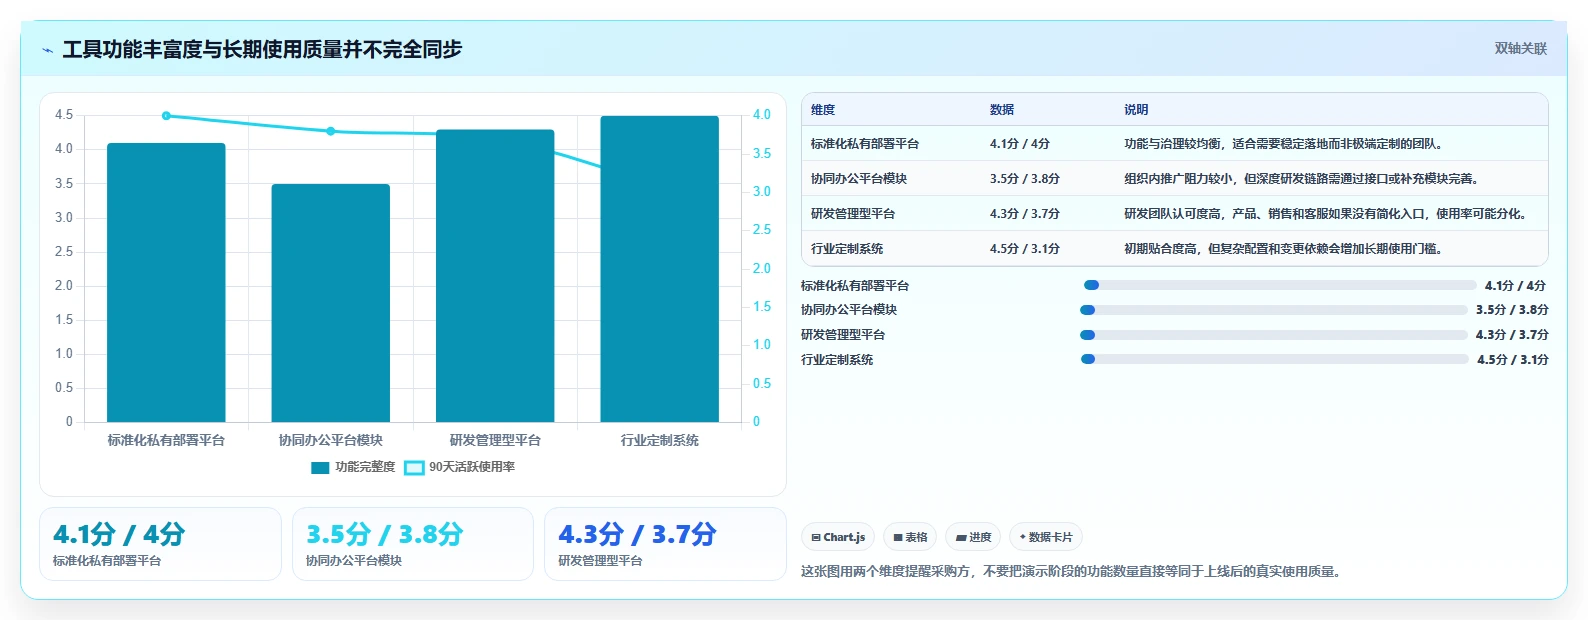
Task: Click the progress bar for 行业定制系统
Action: tap(1275, 359)
